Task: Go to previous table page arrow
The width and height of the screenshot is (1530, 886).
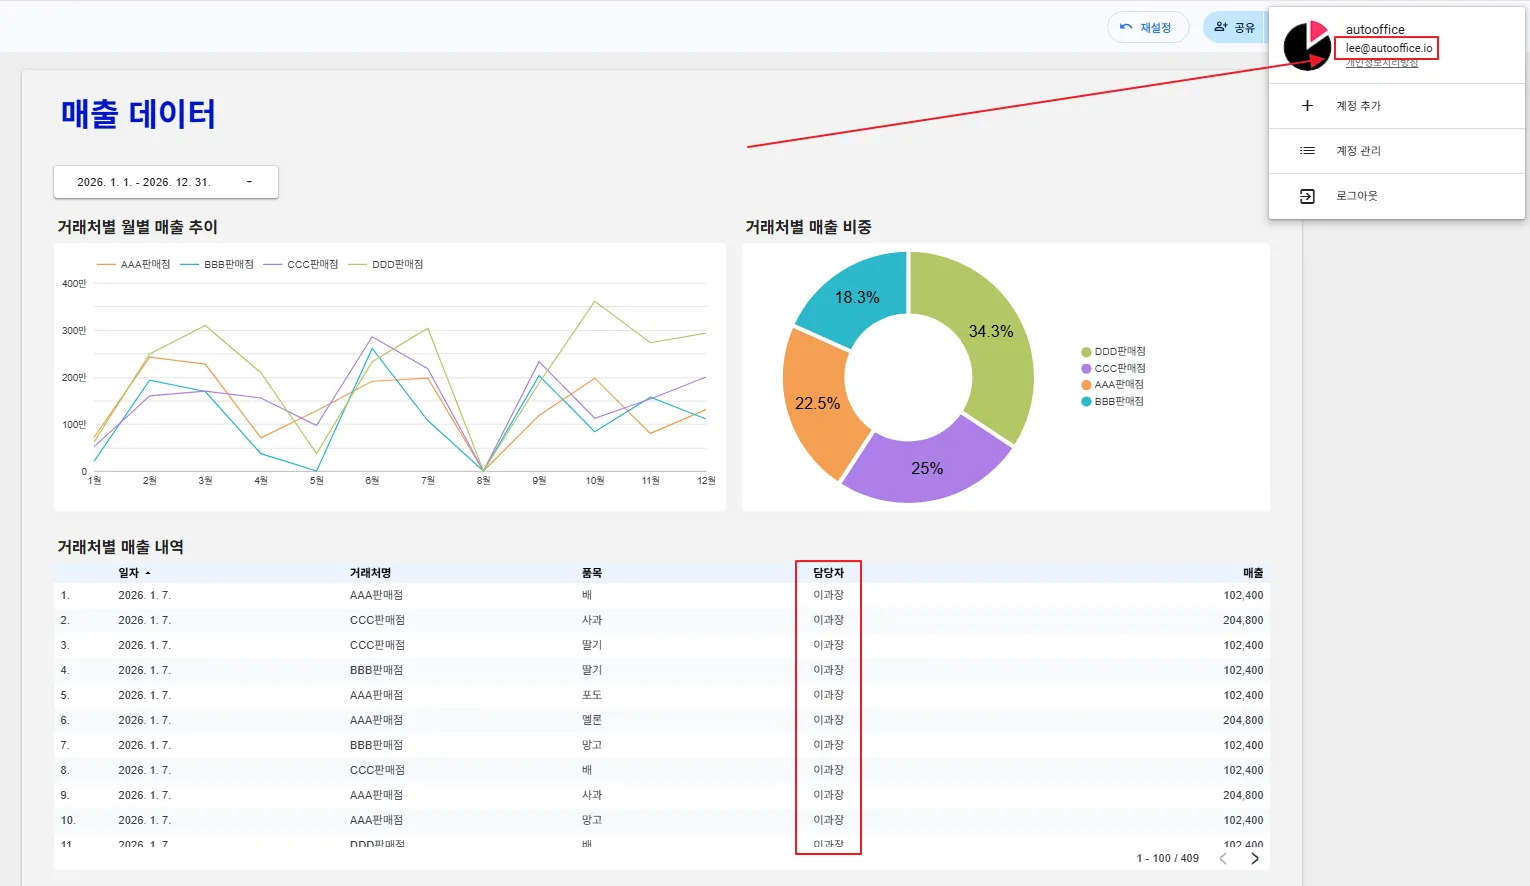Action: 1223,858
